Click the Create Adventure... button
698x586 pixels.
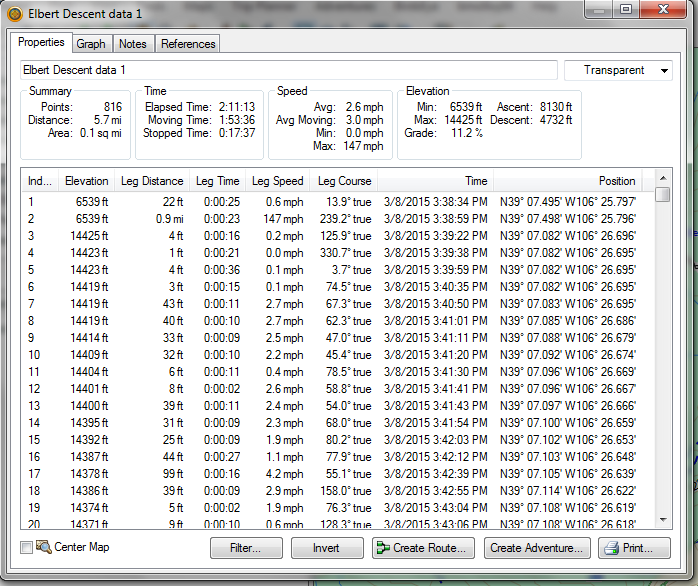click(x=537, y=548)
